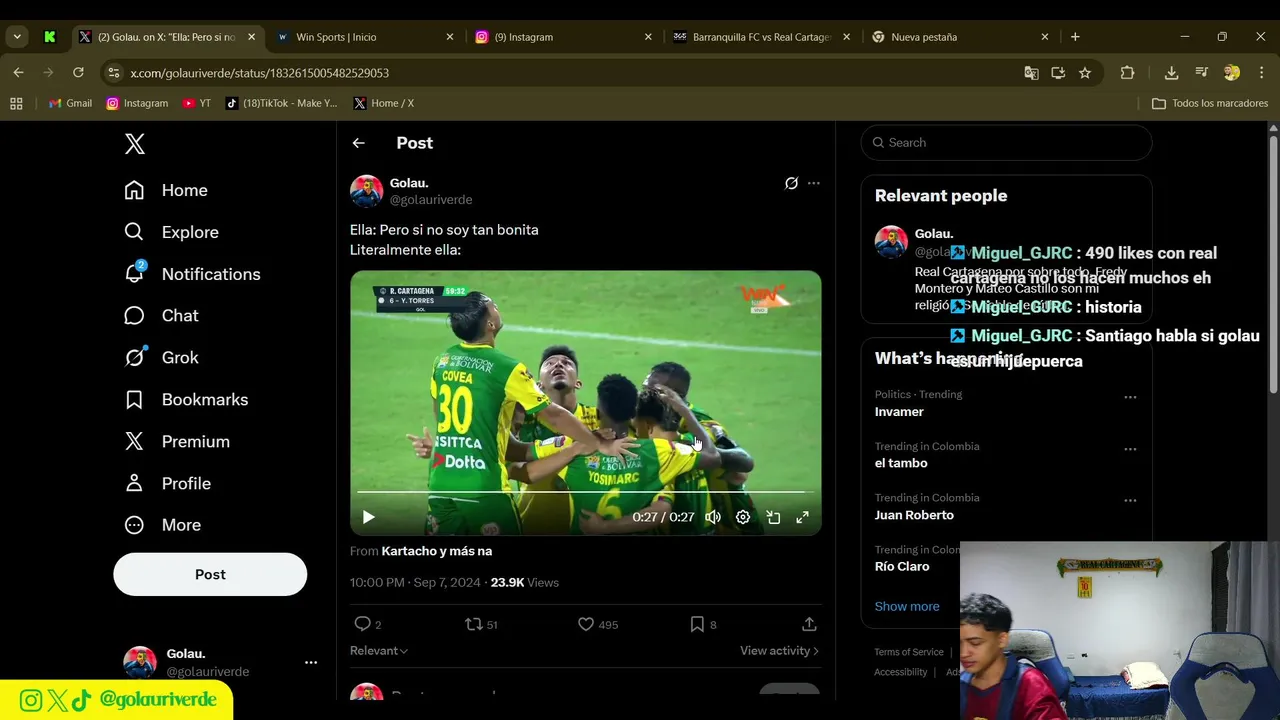Open the More menu in sidebar
1280x720 pixels.
tap(162, 525)
